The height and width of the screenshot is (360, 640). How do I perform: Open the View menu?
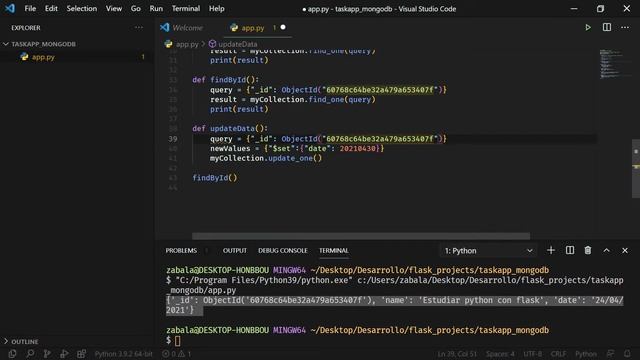click(114, 9)
